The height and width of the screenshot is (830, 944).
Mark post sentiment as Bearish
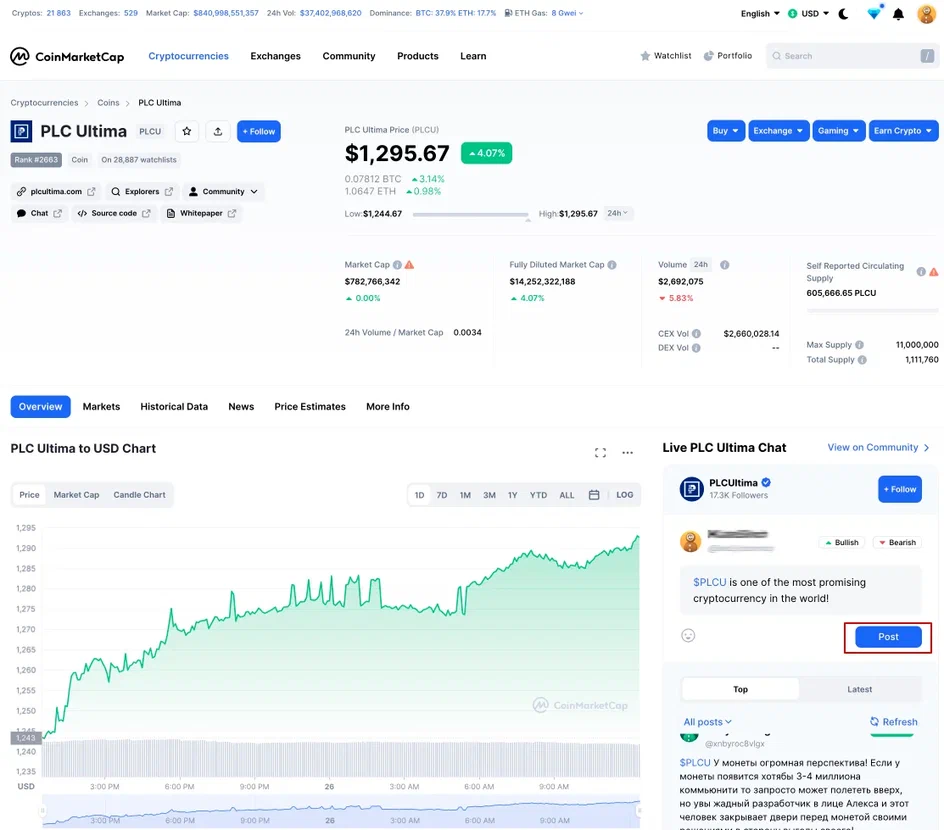click(x=896, y=542)
